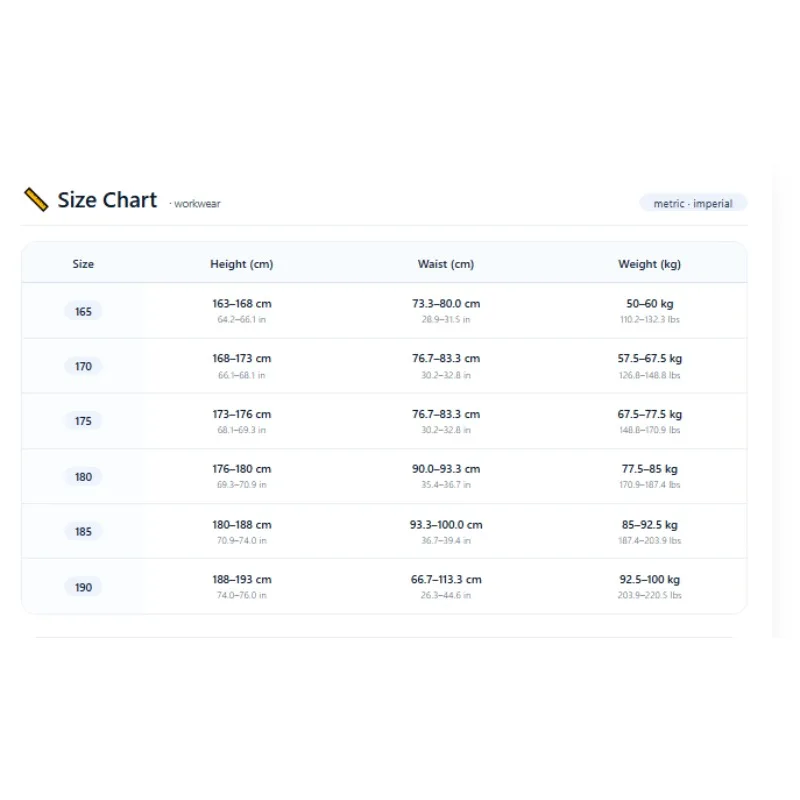Select the 90.0–93.3 cm waist cell
The image size is (800, 800).
click(446, 476)
